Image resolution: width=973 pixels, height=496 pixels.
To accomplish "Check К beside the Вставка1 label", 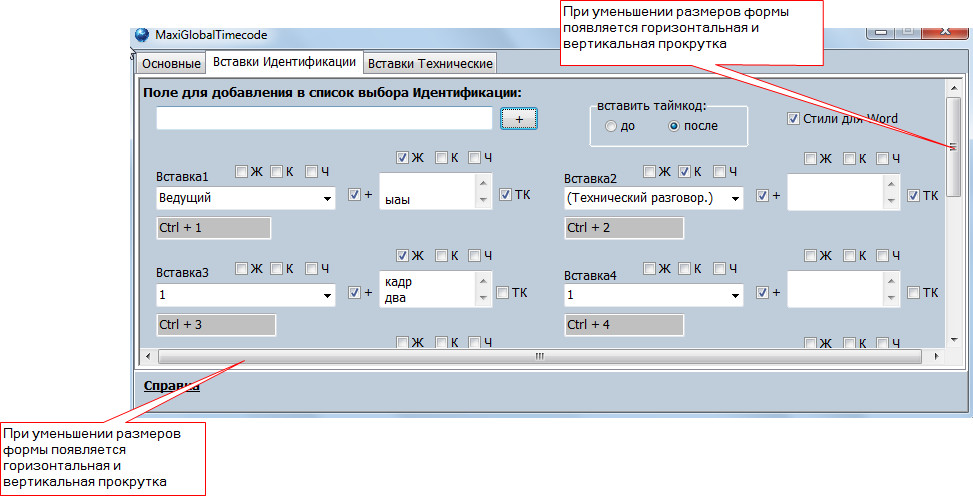I will pyautogui.click(x=276, y=171).
